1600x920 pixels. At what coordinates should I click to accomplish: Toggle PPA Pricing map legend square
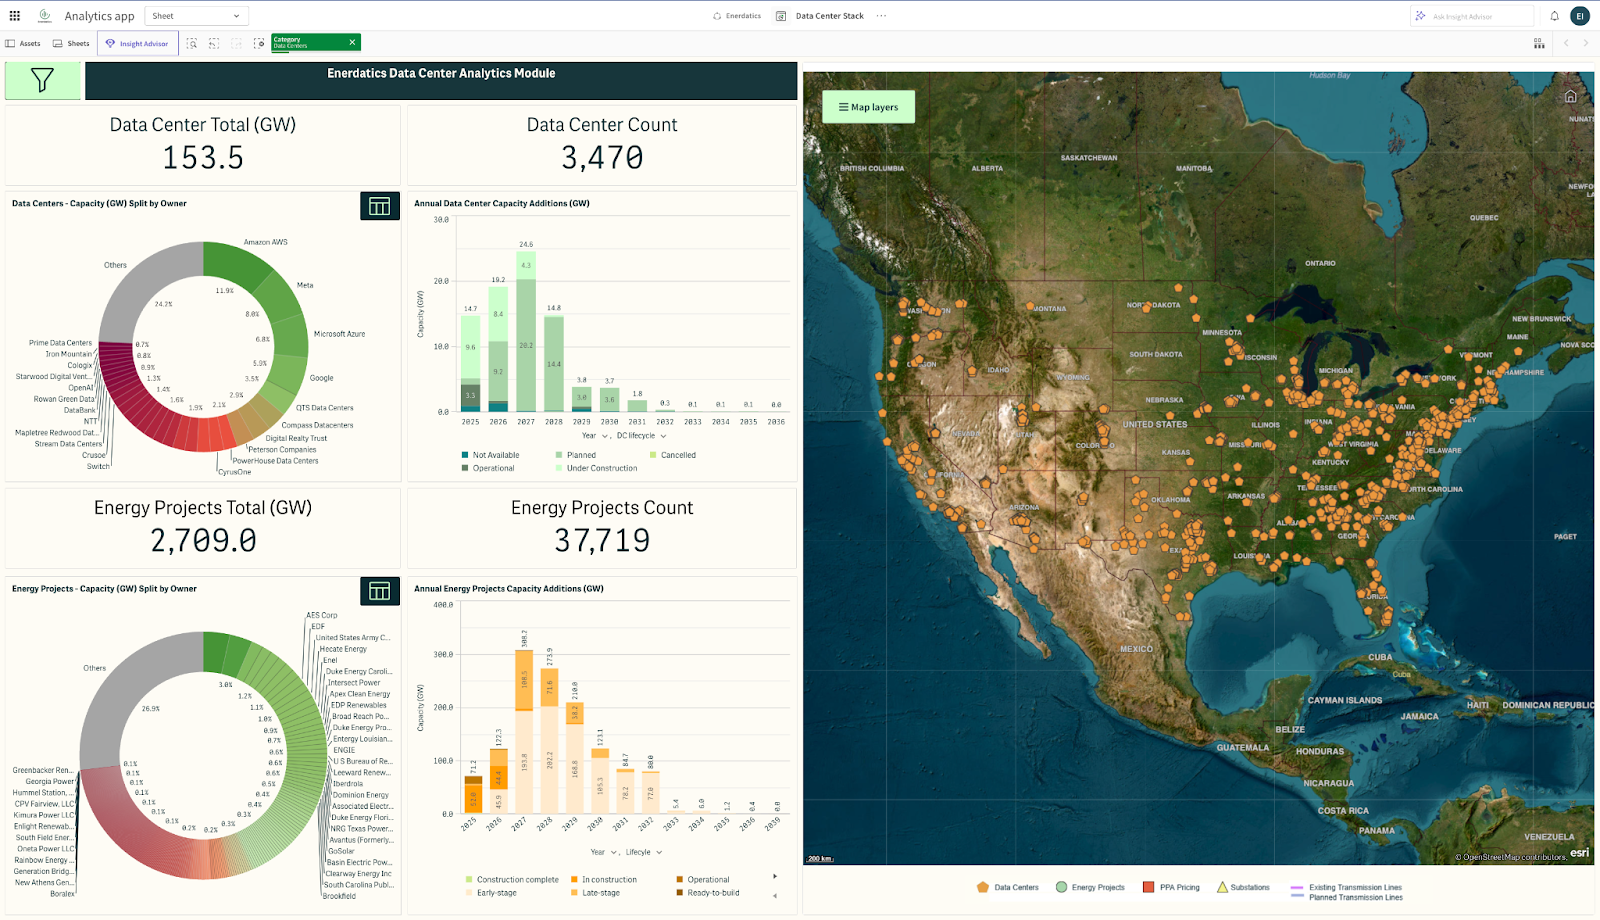pyautogui.click(x=1149, y=887)
